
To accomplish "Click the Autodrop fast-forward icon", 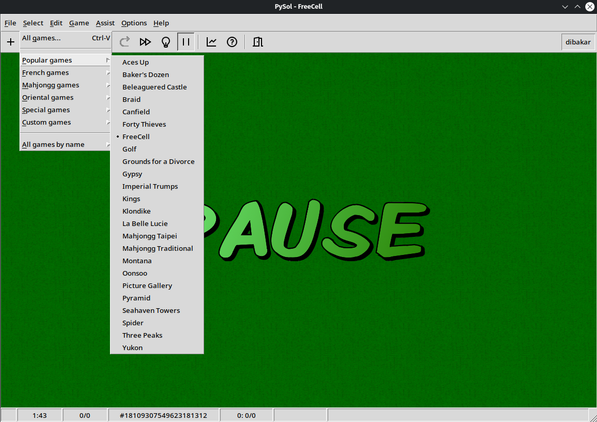I will 145,42.
